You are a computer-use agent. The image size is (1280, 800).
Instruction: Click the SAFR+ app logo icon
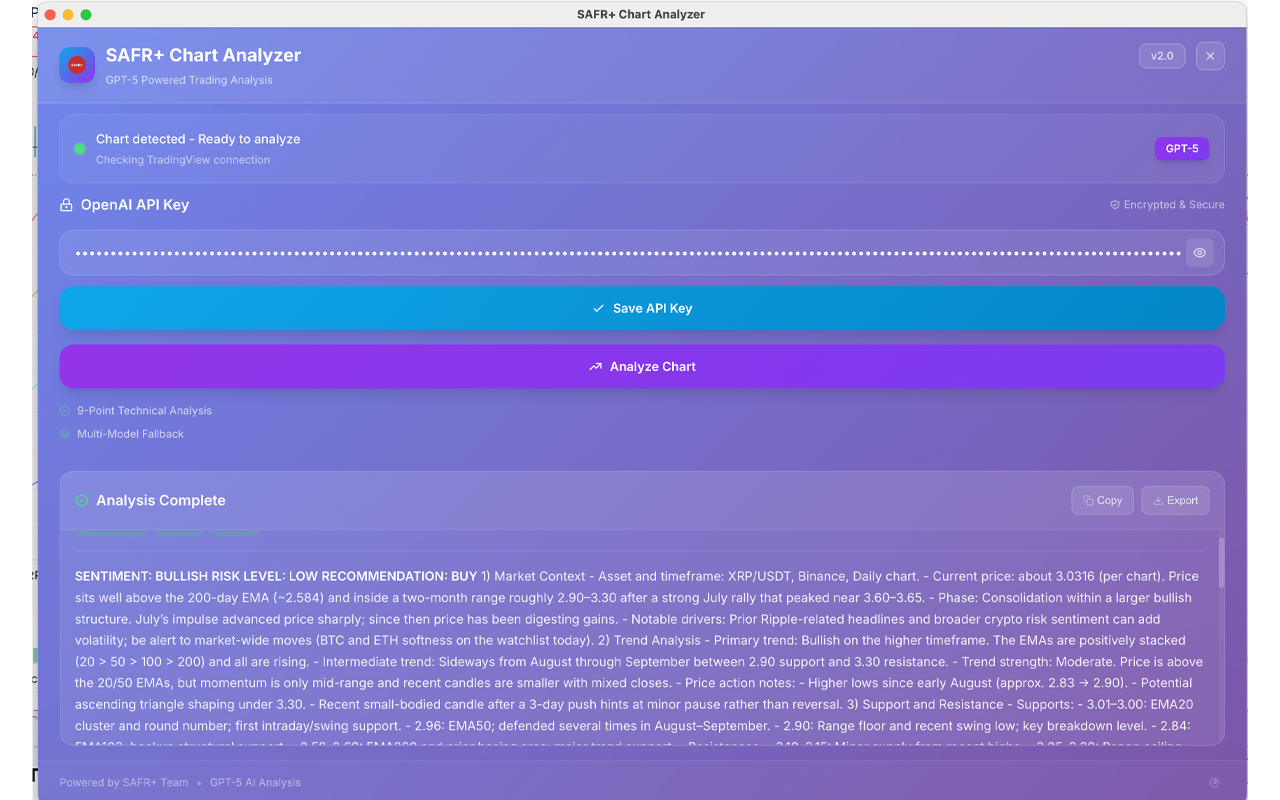[x=77, y=65]
